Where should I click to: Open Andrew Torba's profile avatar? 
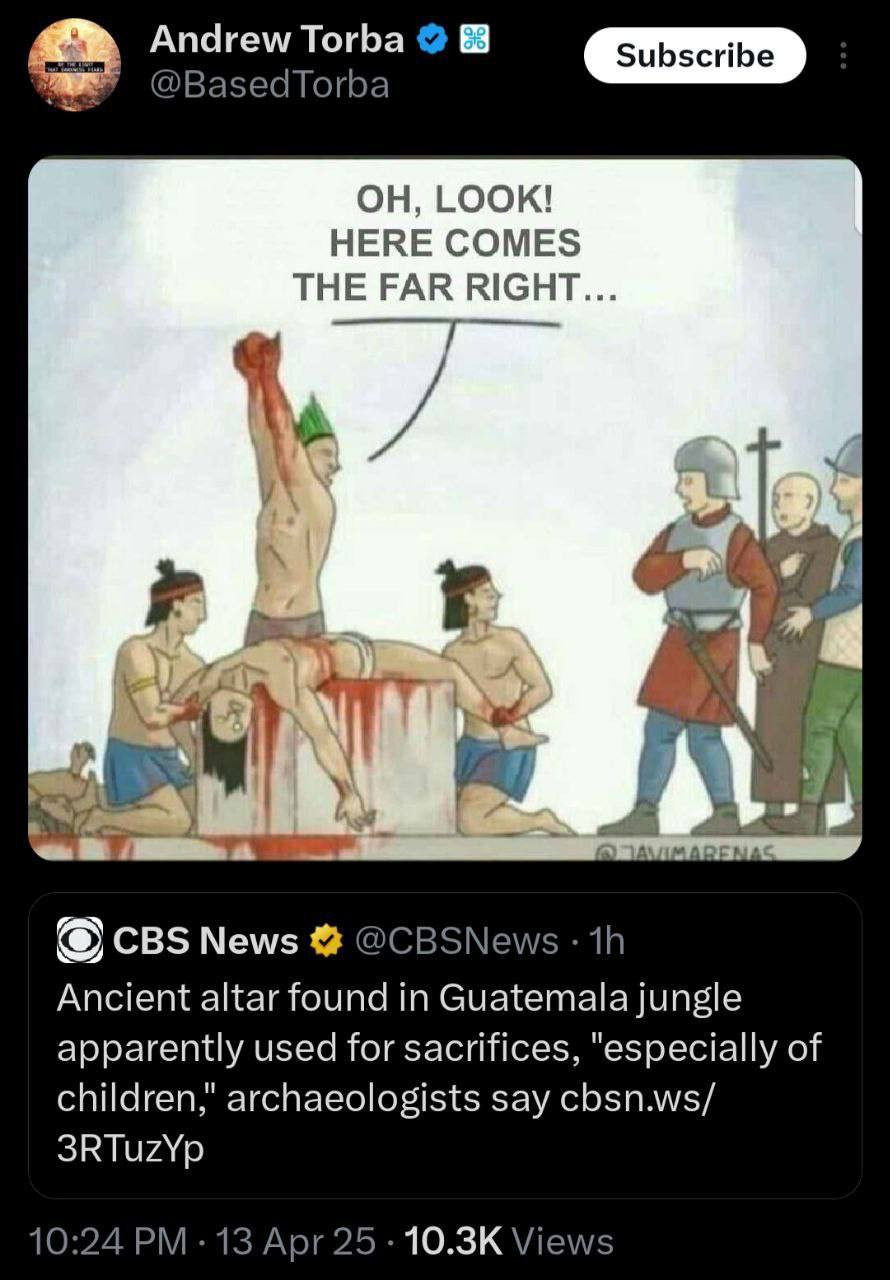coord(74,63)
